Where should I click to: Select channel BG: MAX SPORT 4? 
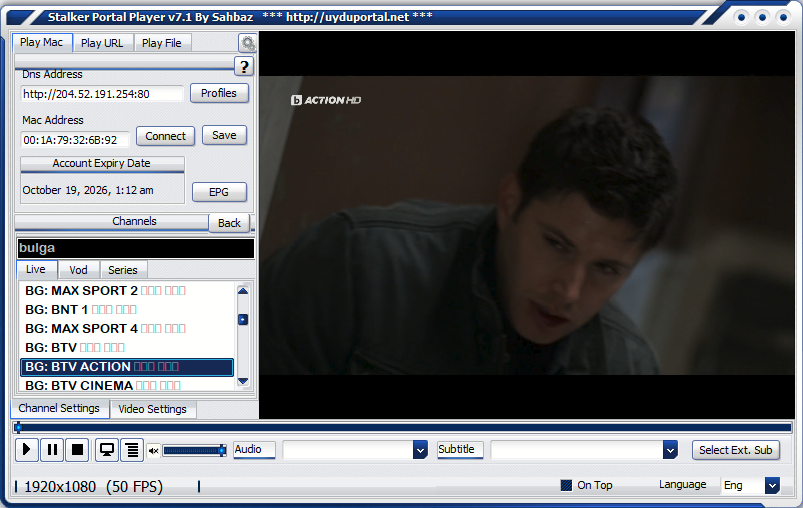(x=126, y=328)
